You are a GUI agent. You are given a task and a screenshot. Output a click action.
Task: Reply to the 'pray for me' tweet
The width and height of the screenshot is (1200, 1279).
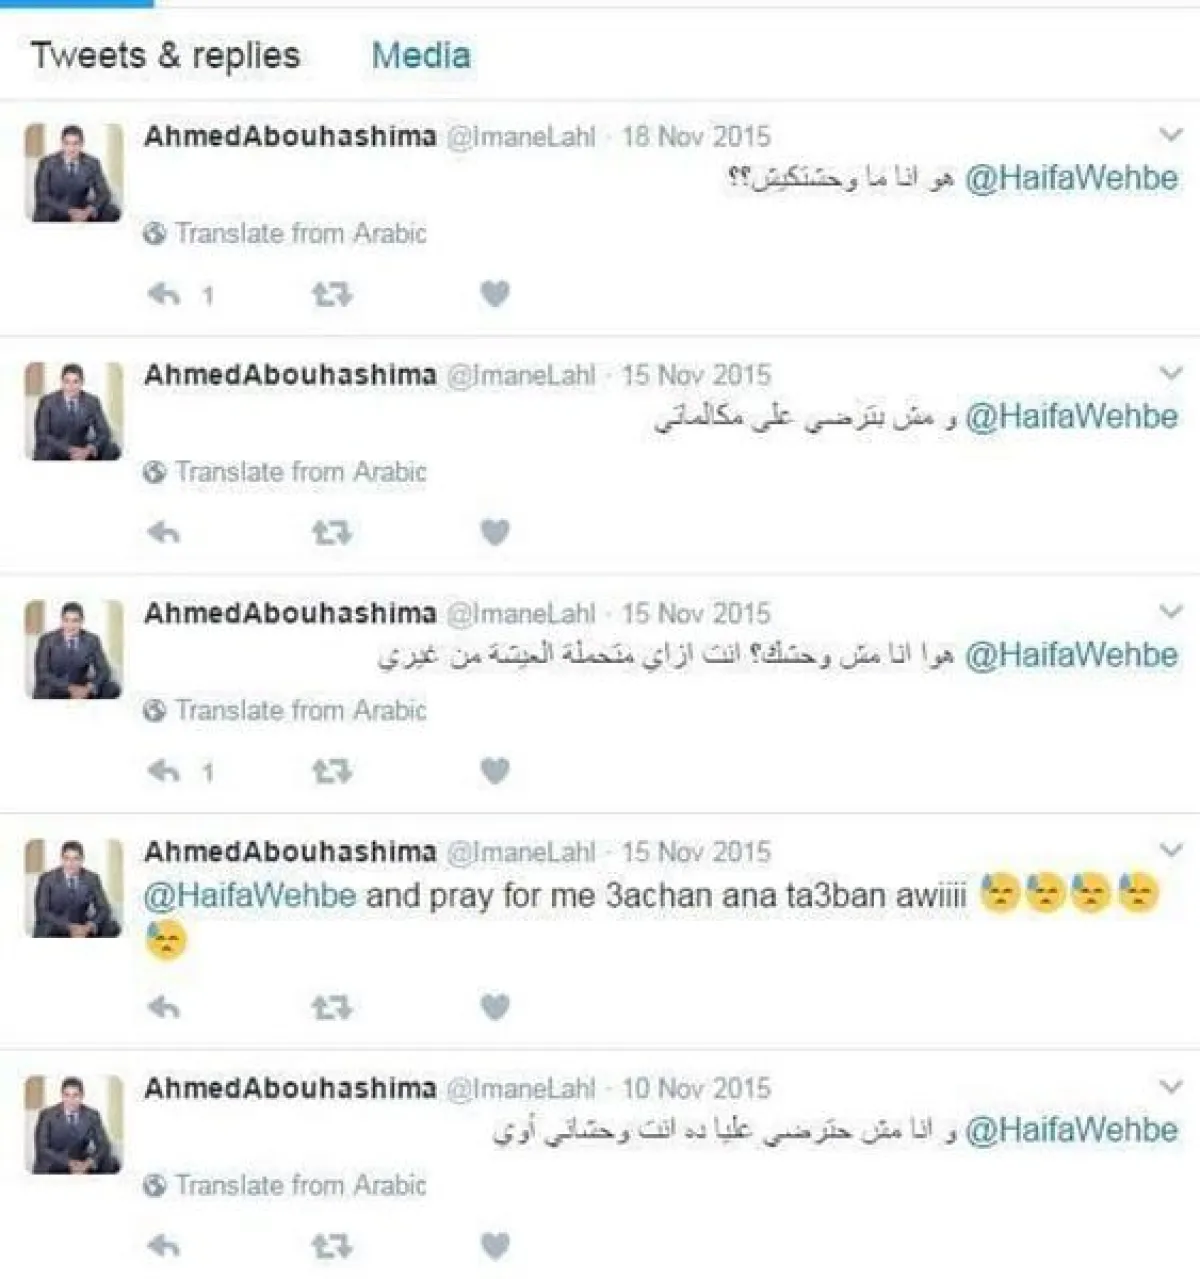[x=164, y=1008]
